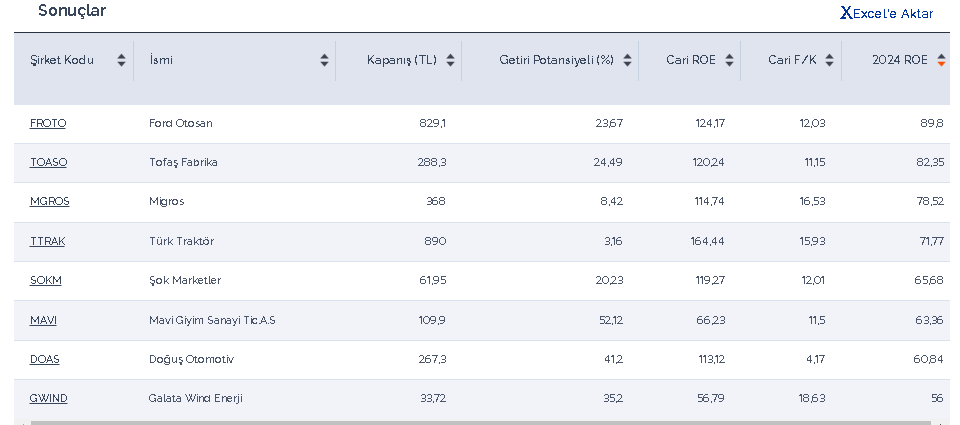
Task: Open the MAVI stock link
Action: pos(43,320)
